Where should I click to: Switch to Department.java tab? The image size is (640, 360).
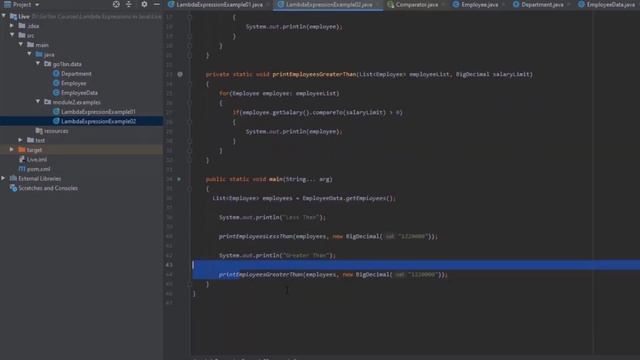click(542, 4)
